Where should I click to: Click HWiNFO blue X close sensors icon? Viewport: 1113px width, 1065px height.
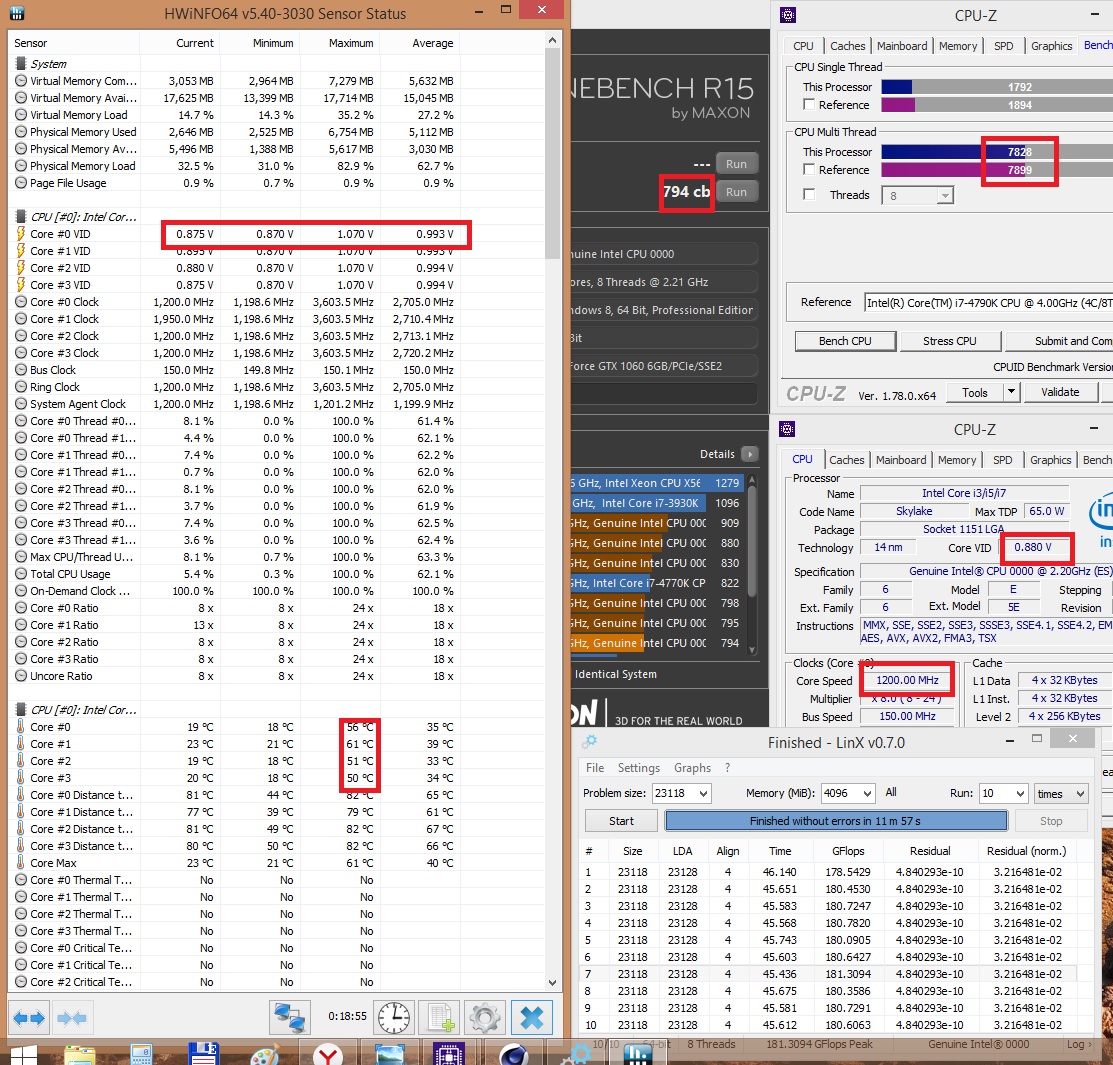click(532, 1018)
